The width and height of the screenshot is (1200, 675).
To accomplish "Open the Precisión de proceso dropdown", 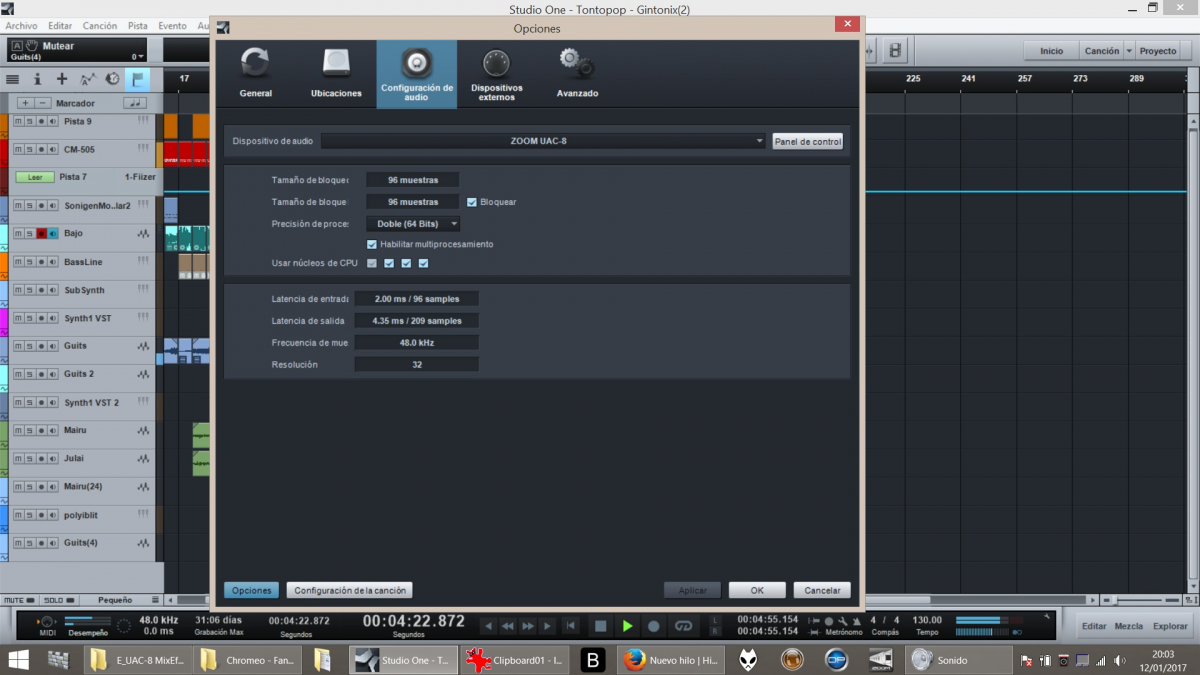I will (413, 223).
